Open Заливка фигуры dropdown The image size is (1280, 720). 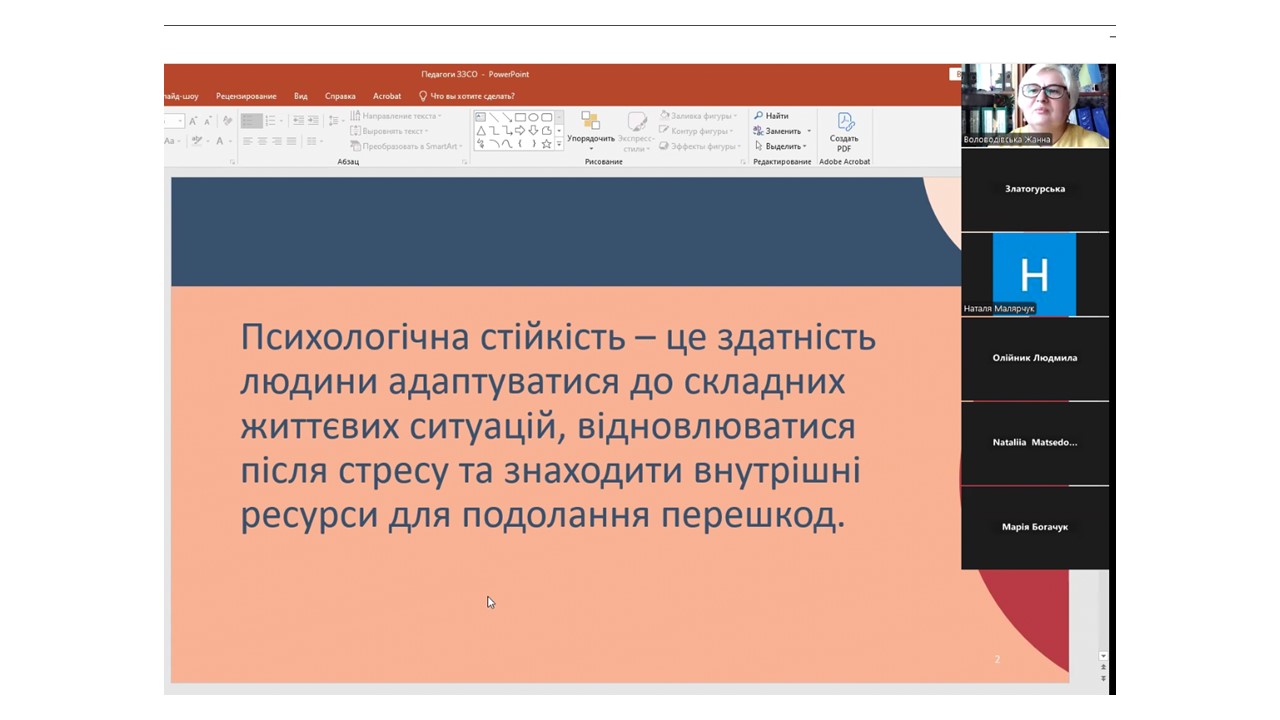pyautogui.click(x=697, y=116)
